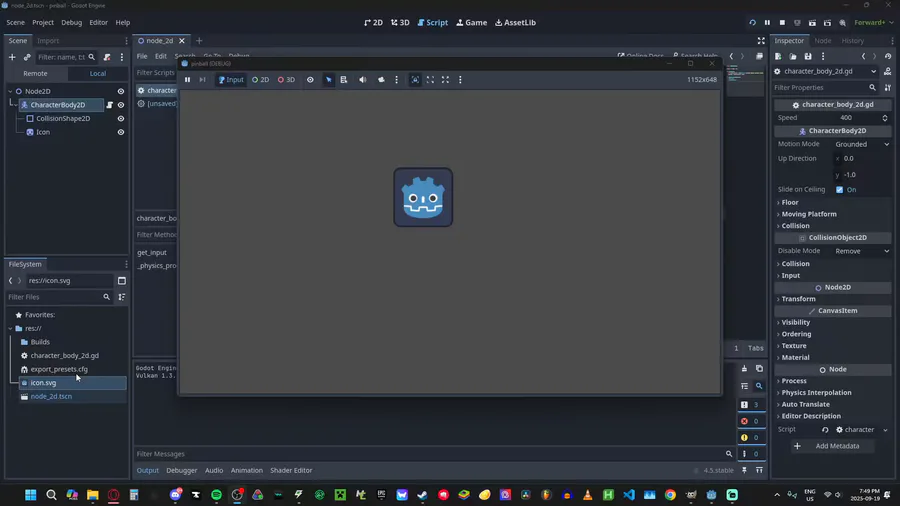
Task: Click the Movie Maker mode icon
Action: pos(843,23)
